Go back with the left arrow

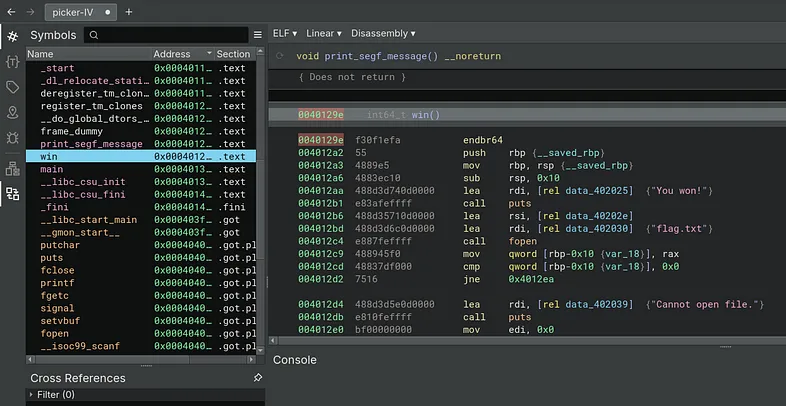(11, 12)
